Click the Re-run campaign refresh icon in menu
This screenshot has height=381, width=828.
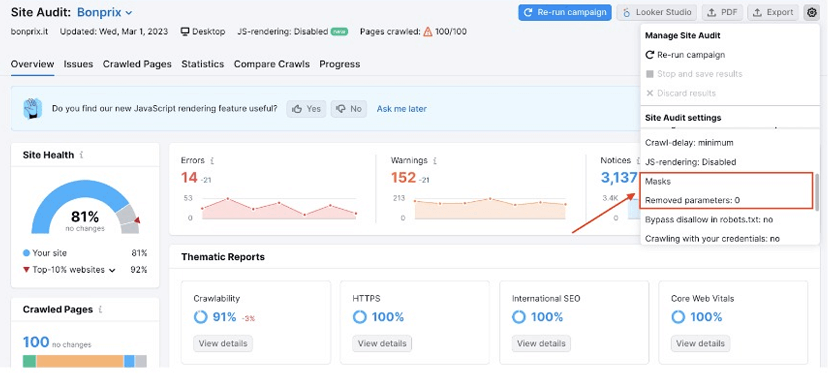650,55
